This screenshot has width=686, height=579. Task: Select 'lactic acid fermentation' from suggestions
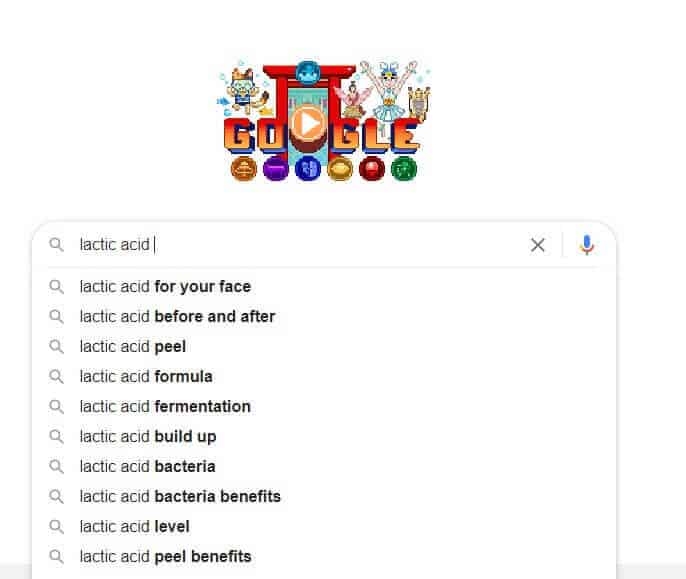324,407
